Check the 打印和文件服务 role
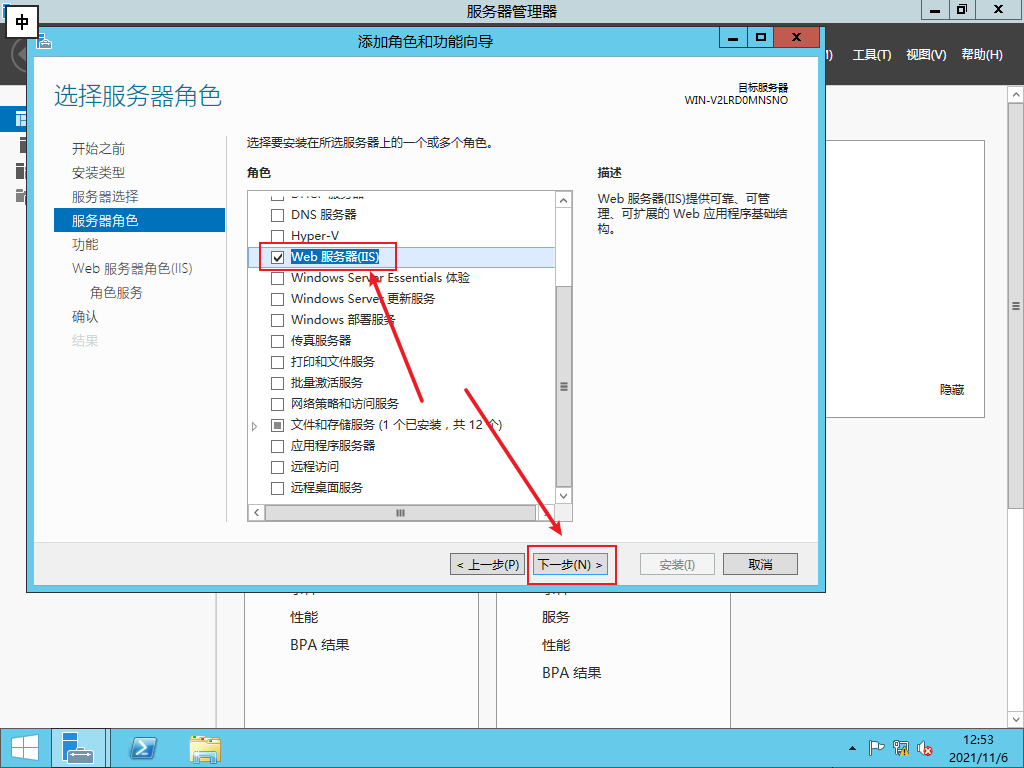This screenshot has height=768, width=1024. click(278, 362)
